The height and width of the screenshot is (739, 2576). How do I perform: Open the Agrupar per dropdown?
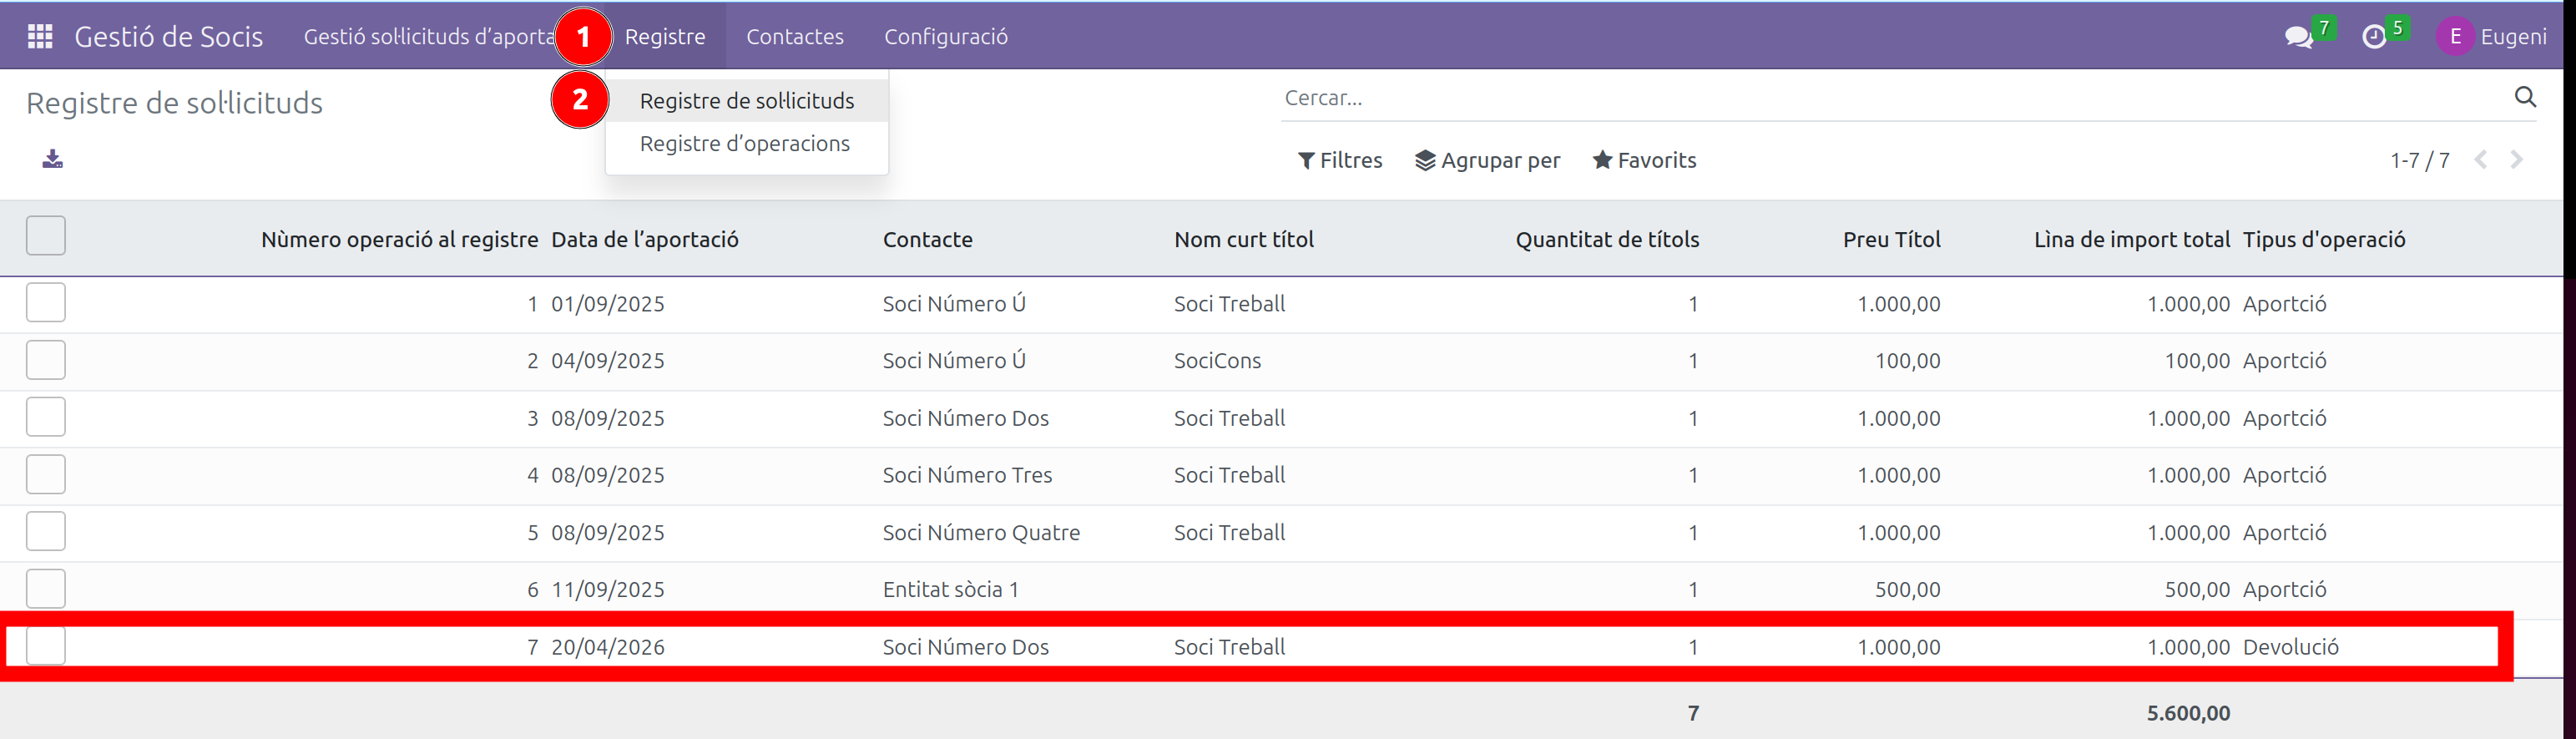[x=1488, y=160]
